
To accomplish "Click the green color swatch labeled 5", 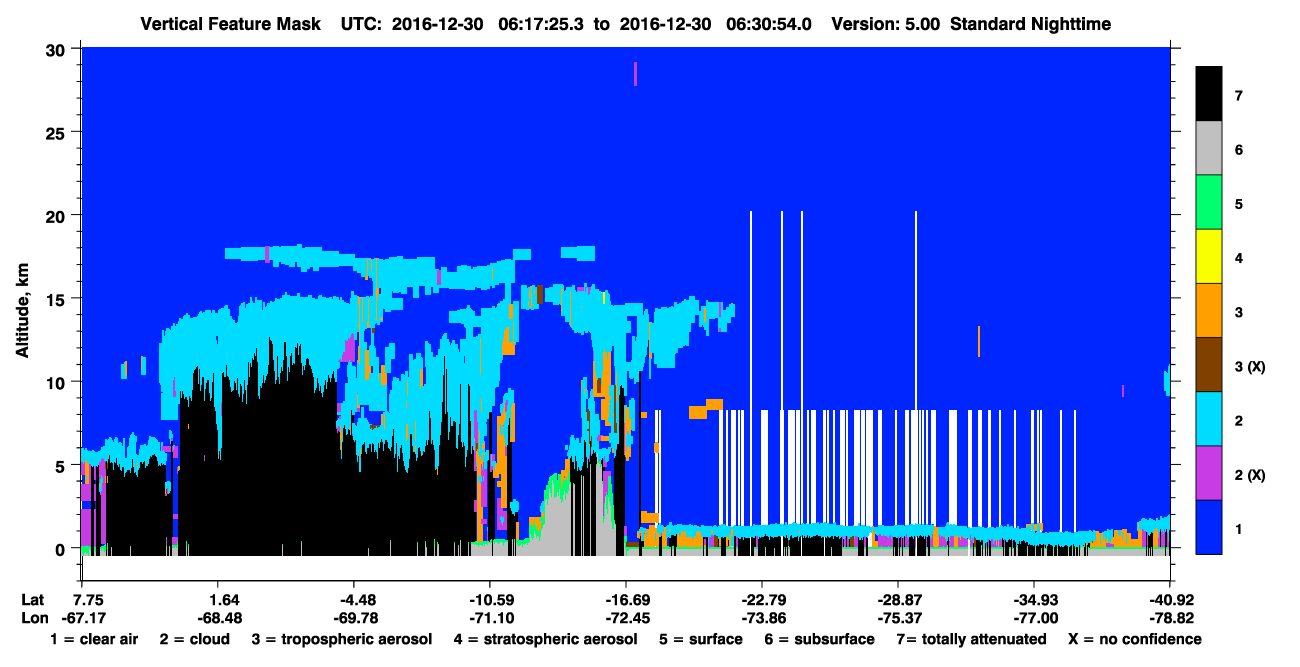I will pyautogui.click(x=1209, y=203).
